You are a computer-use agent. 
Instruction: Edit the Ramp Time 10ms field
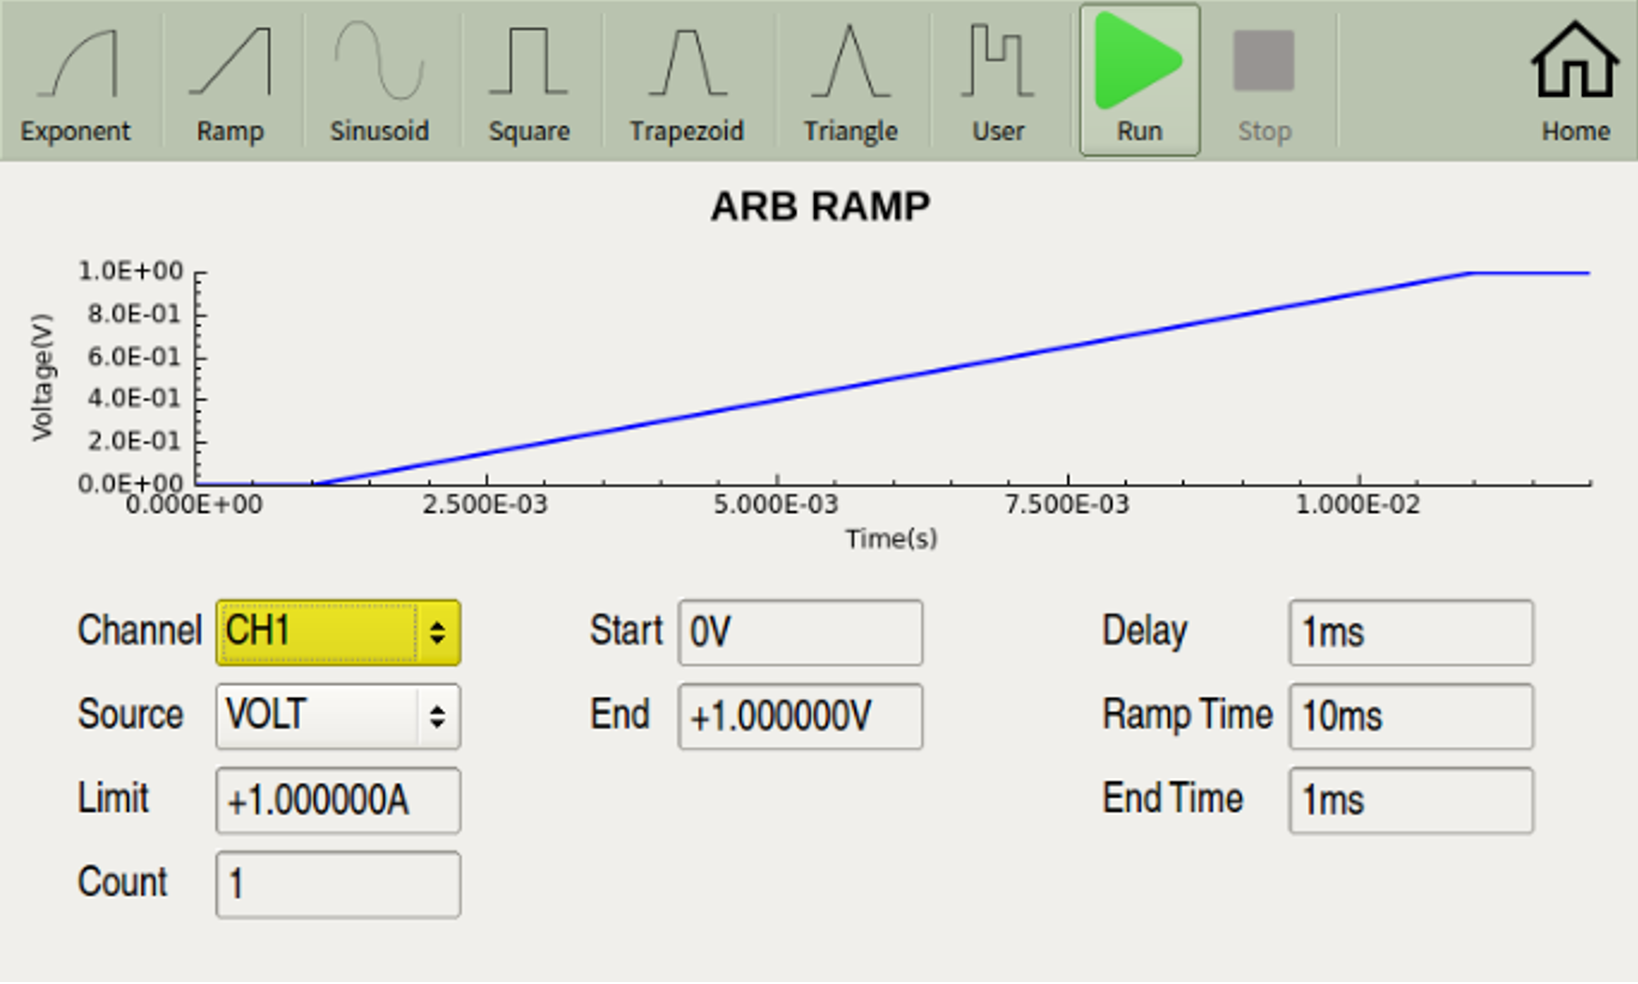click(1410, 716)
